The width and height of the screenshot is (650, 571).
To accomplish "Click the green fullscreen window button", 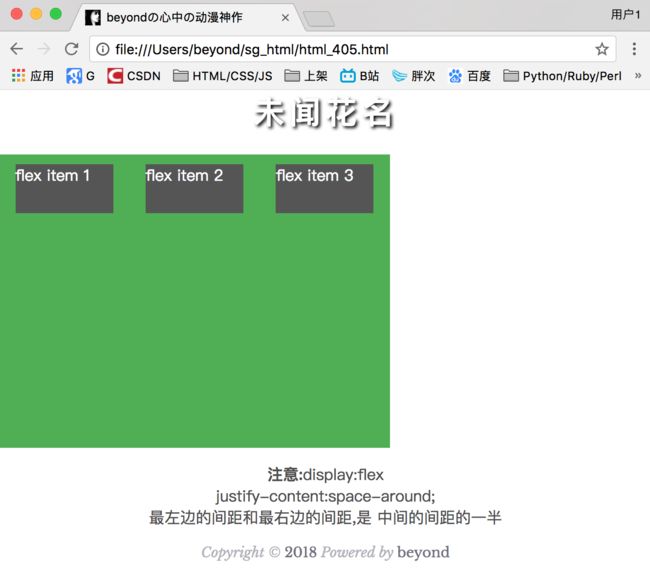I will point(56,14).
